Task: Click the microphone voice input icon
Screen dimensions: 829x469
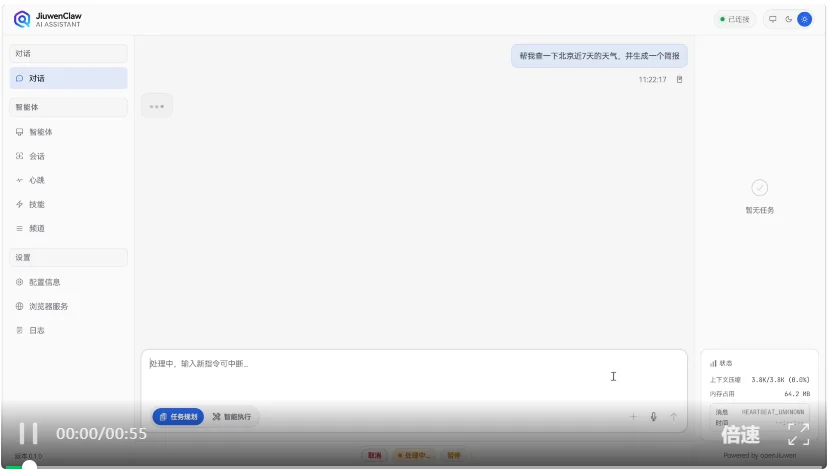Action: 653,417
